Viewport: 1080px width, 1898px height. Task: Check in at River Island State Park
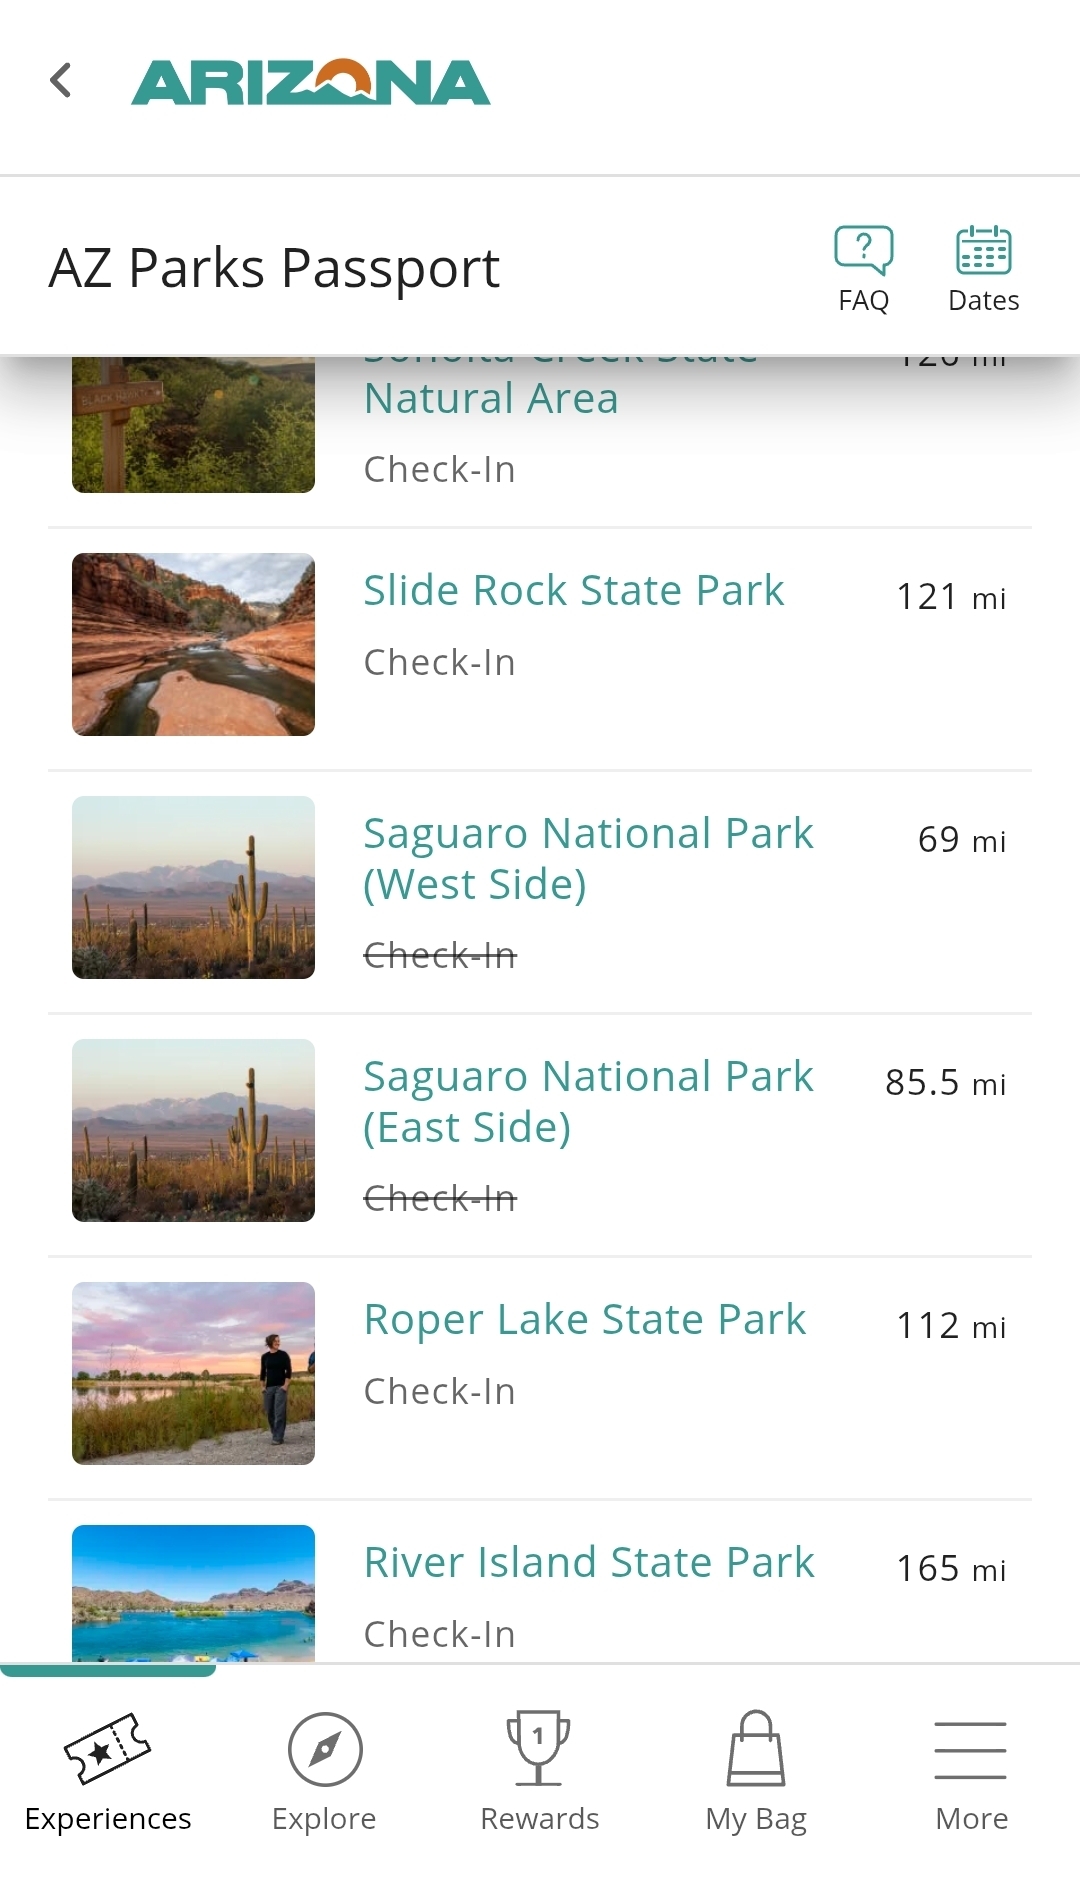(440, 1633)
